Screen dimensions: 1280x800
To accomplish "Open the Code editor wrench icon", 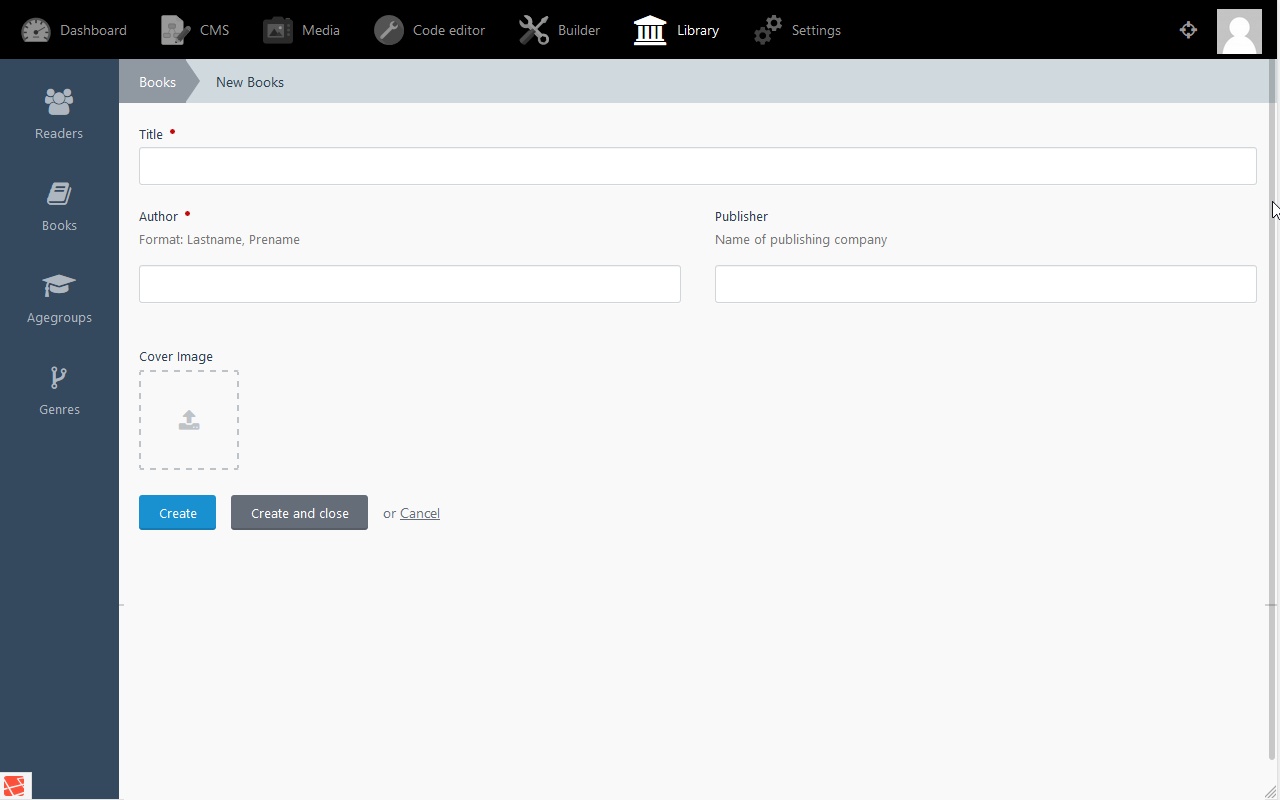I will click(389, 30).
